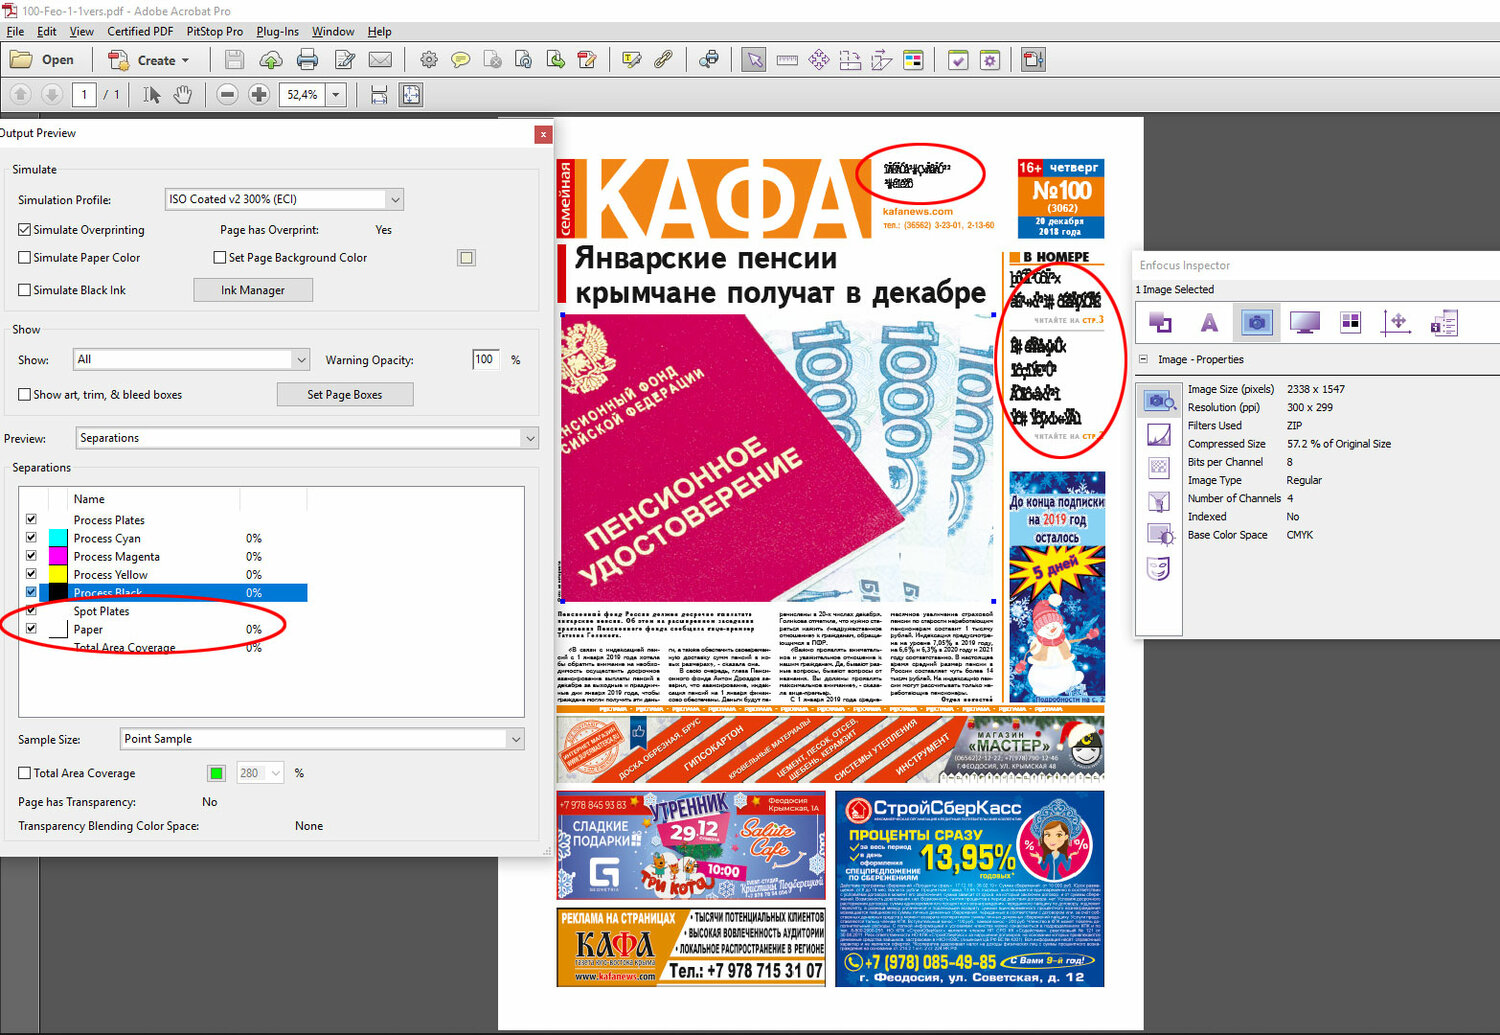Close the Output Preview dialog
The height and width of the screenshot is (1035, 1500).
coord(543,133)
